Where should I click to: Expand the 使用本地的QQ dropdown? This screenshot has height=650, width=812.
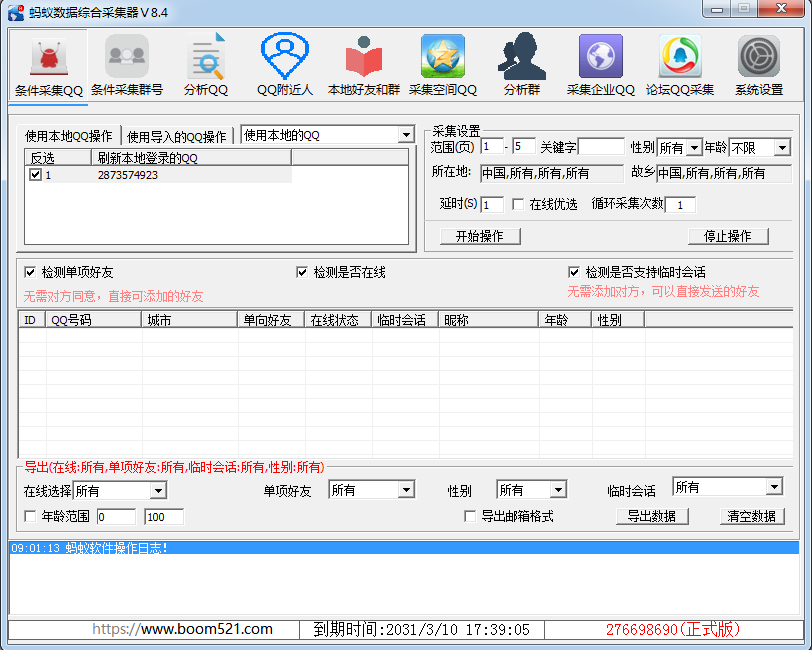tap(407, 135)
